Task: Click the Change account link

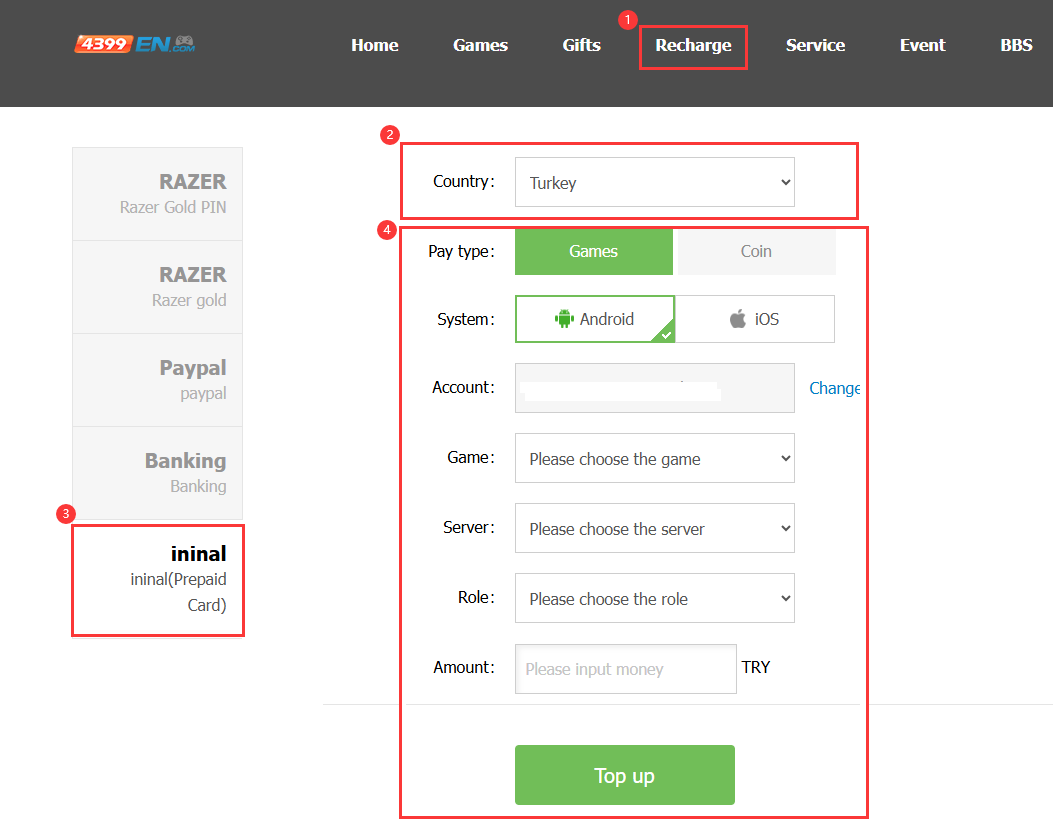Action: (x=834, y=388)
